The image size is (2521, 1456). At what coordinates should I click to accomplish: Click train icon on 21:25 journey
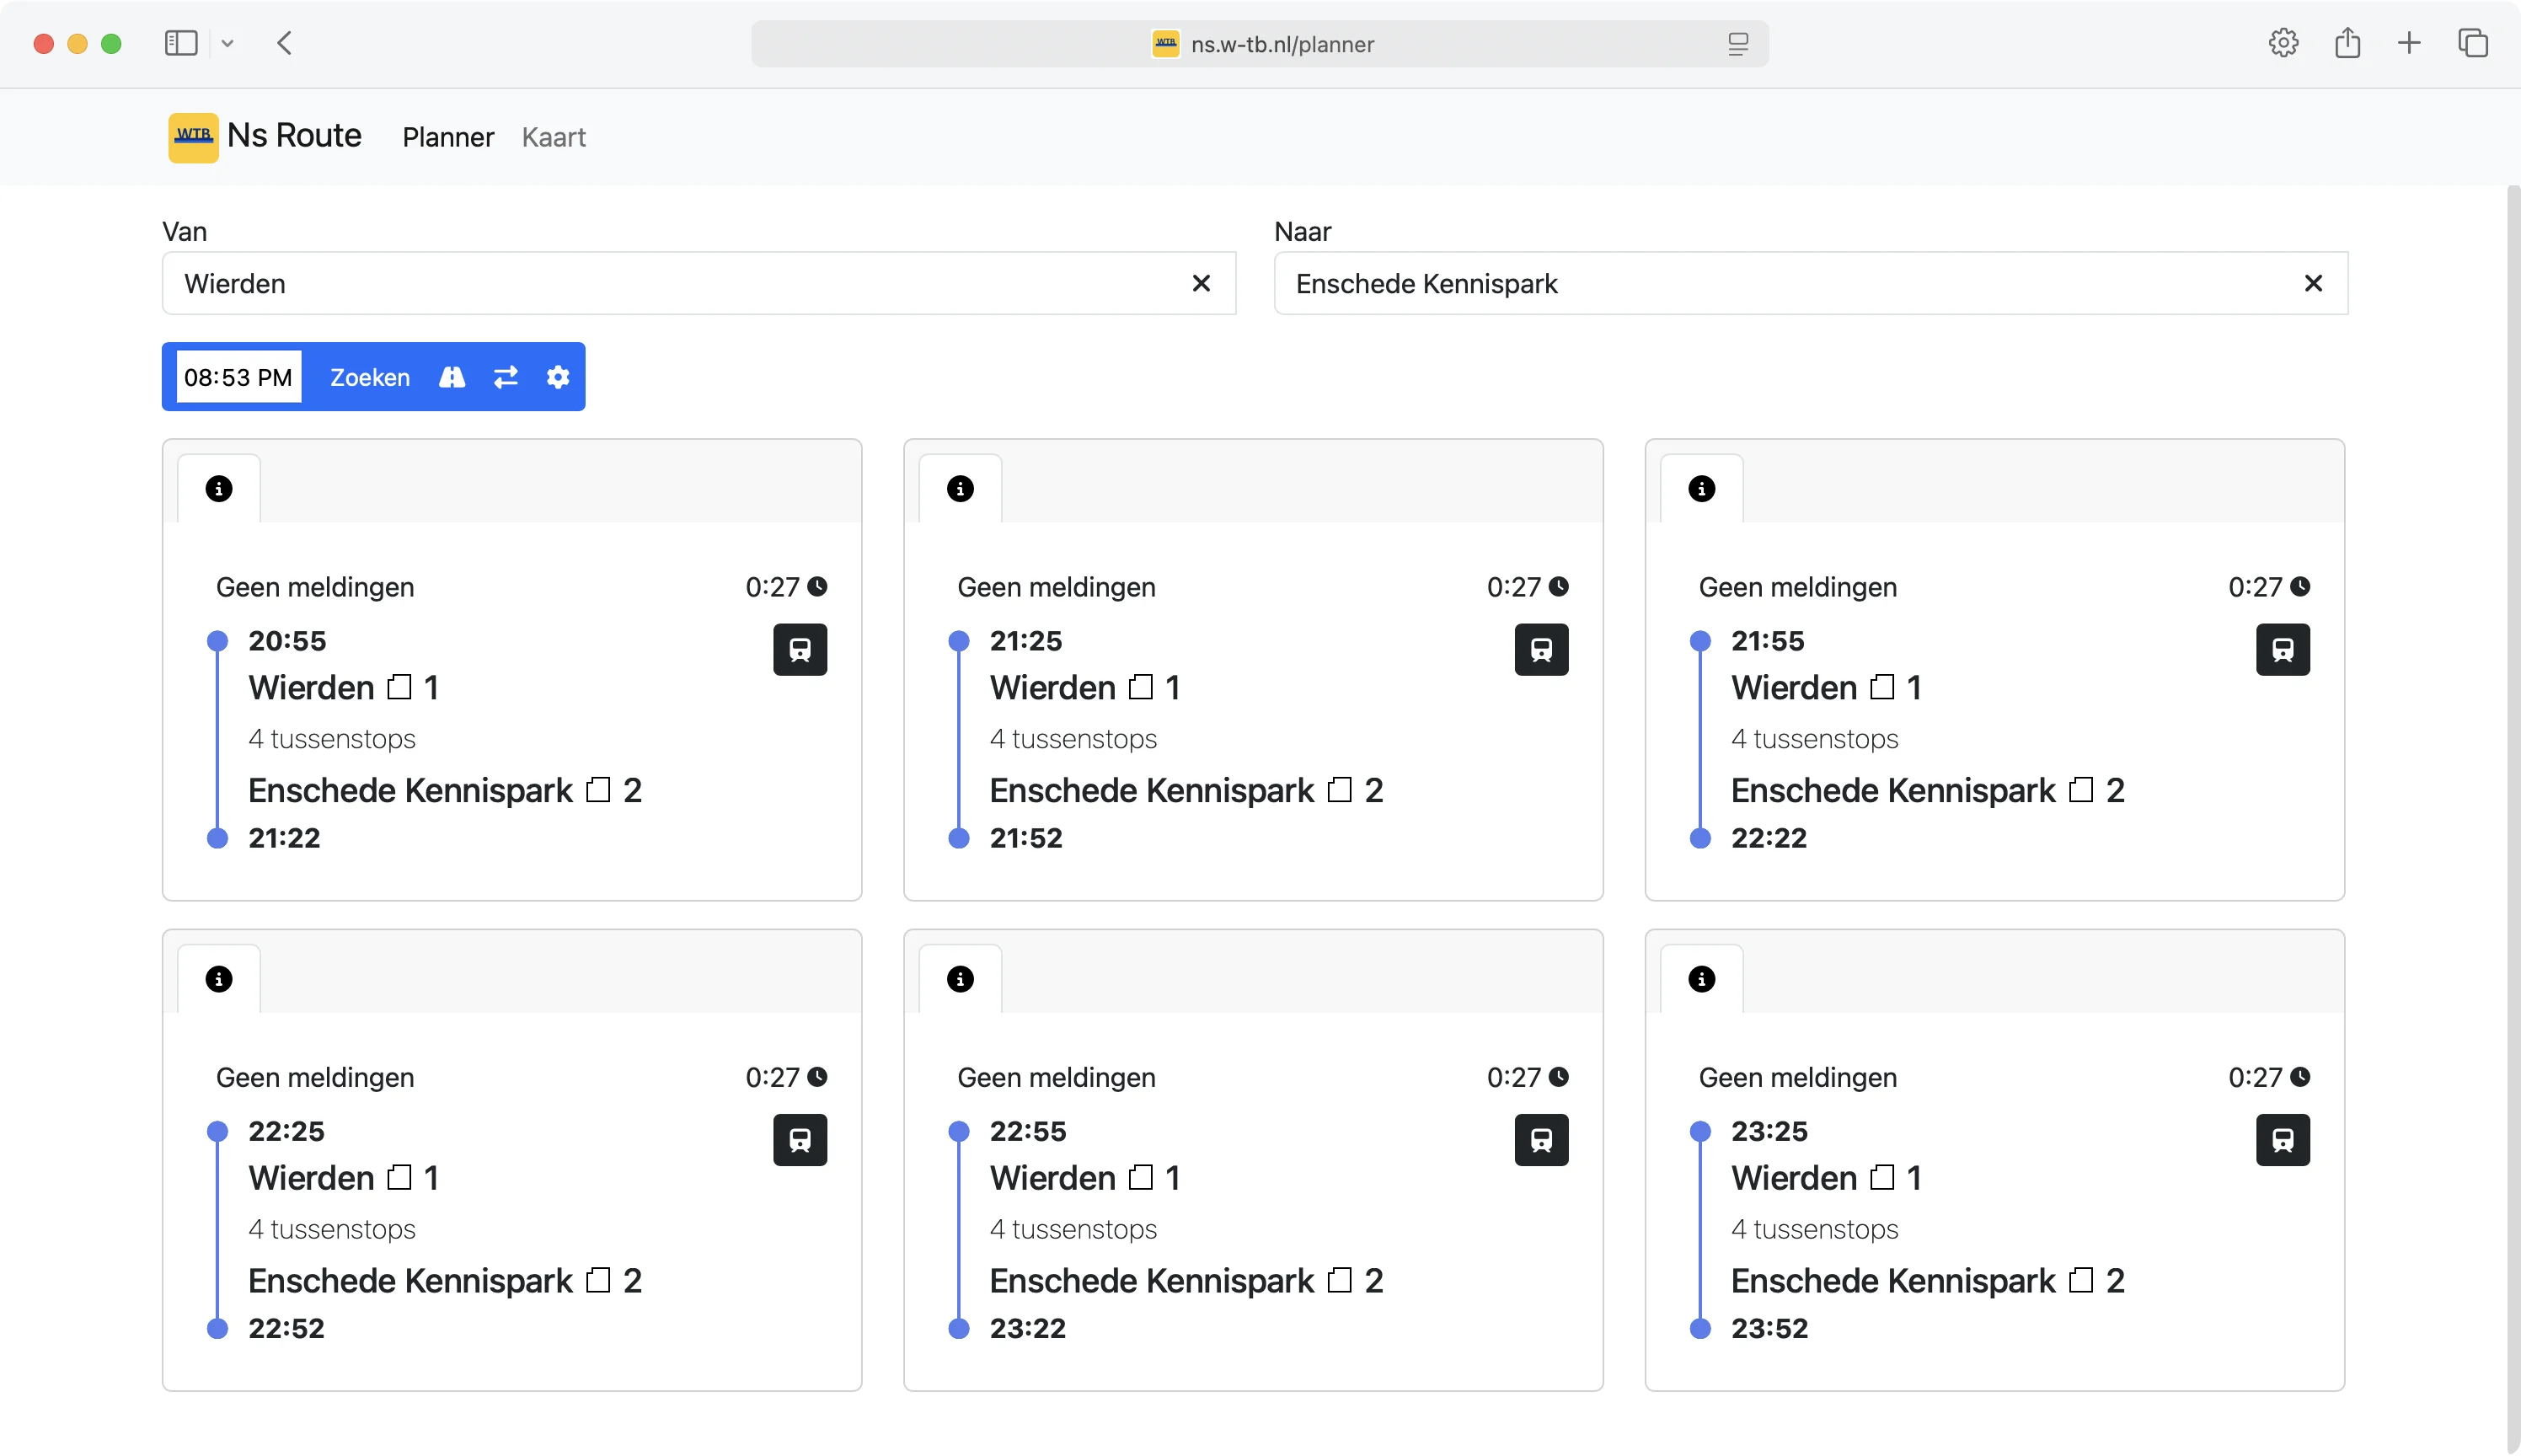coord(1541,650)
